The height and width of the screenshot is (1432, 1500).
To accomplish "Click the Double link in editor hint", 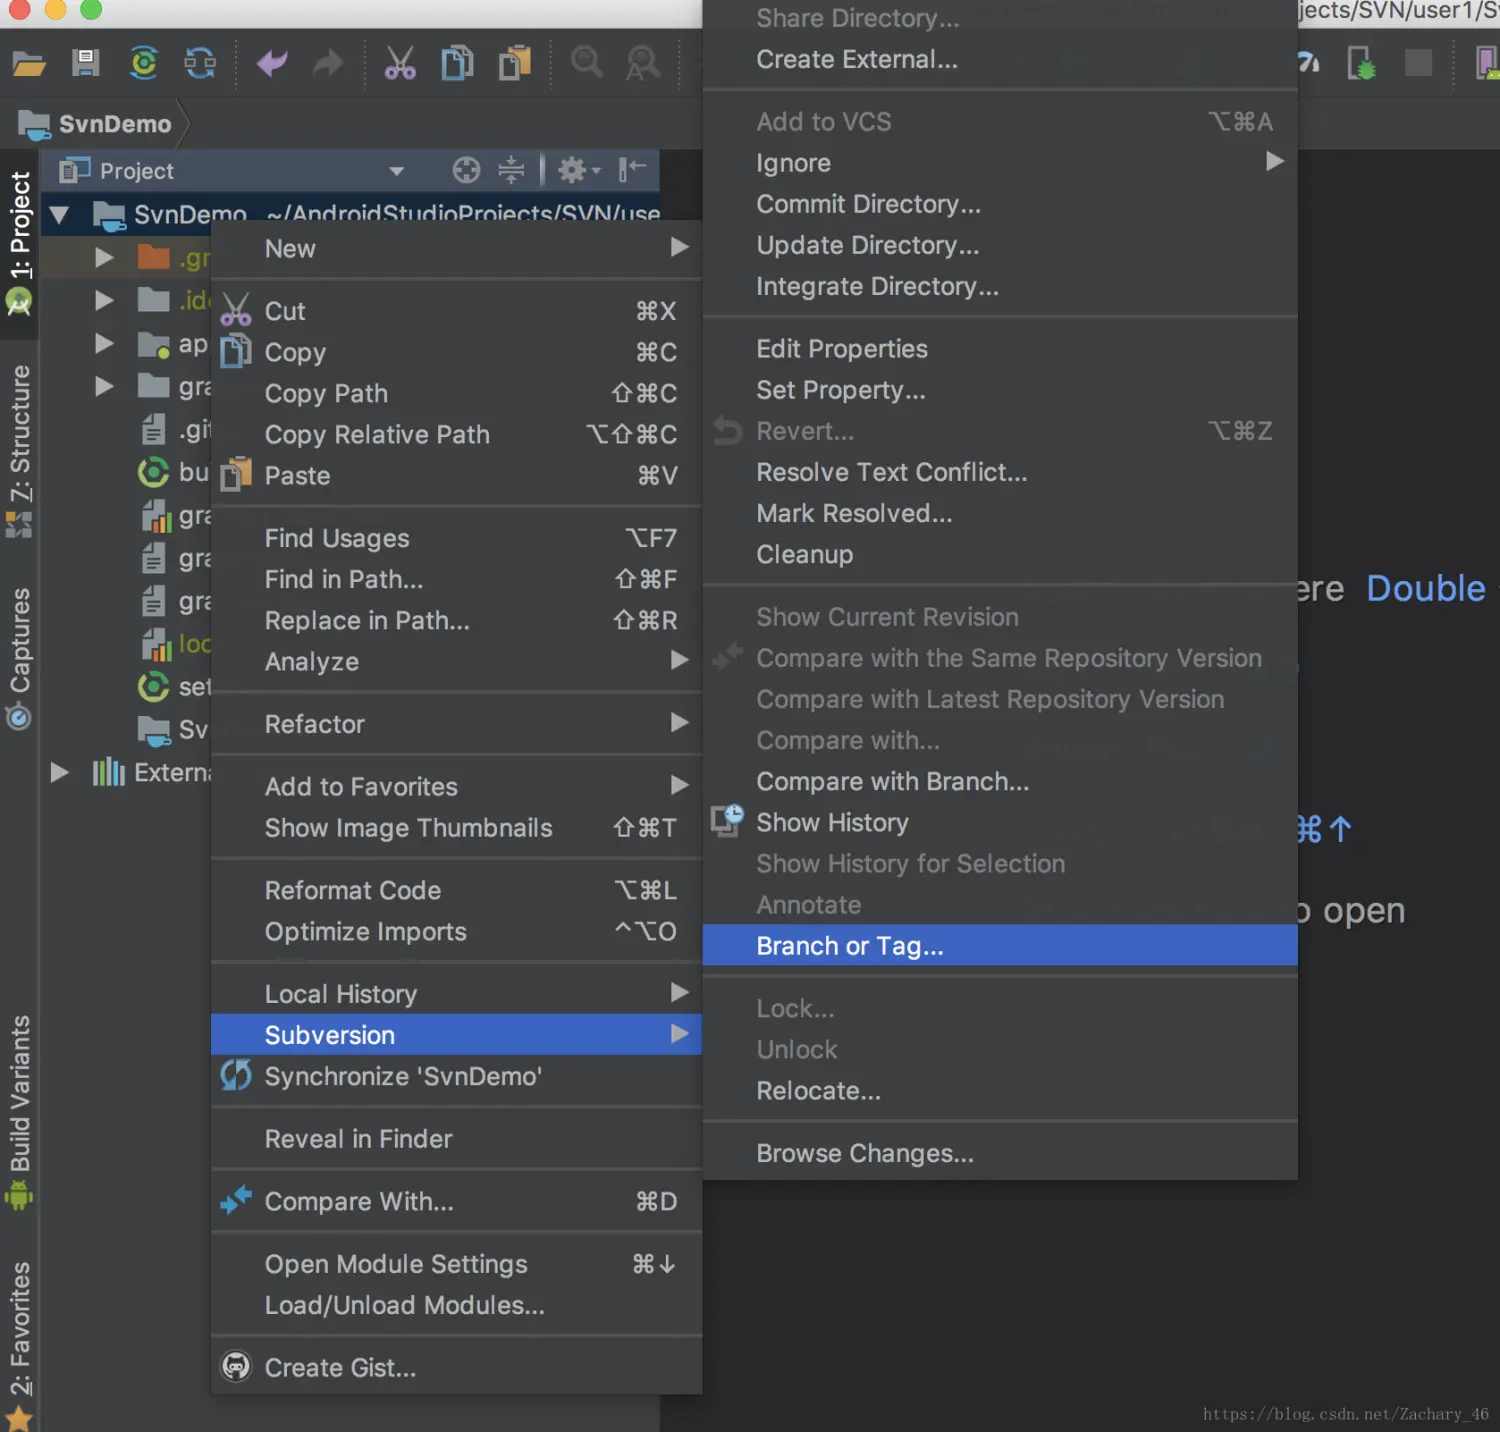I will [x=1426, y=588].
